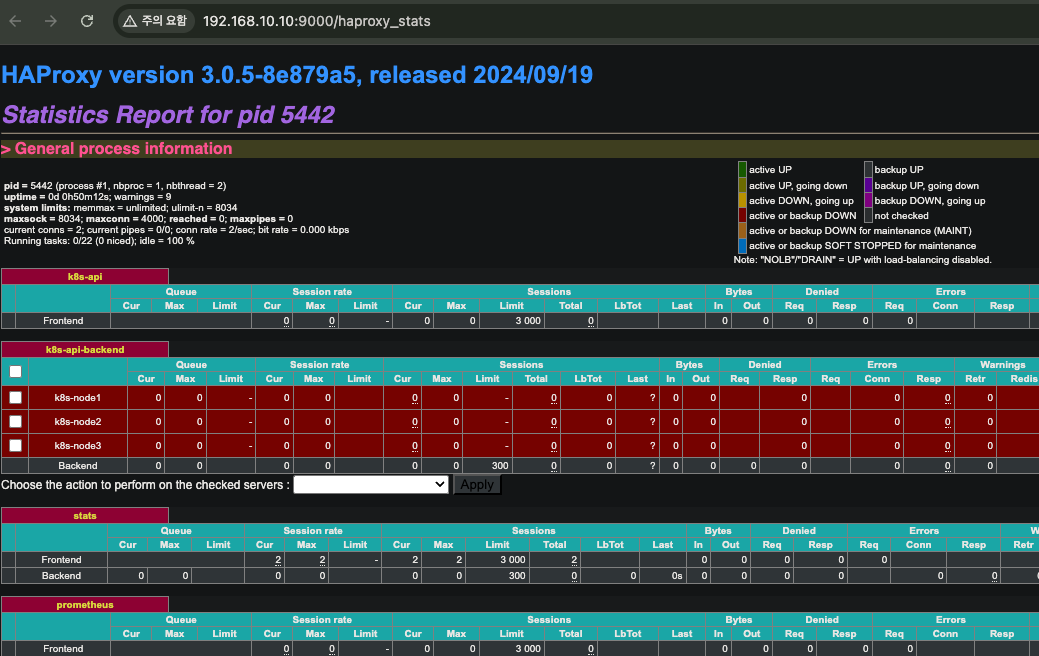Click the uptime line showing 0d 0h50m12s
The image size is (1039, 656).
(x=87, y=197)
